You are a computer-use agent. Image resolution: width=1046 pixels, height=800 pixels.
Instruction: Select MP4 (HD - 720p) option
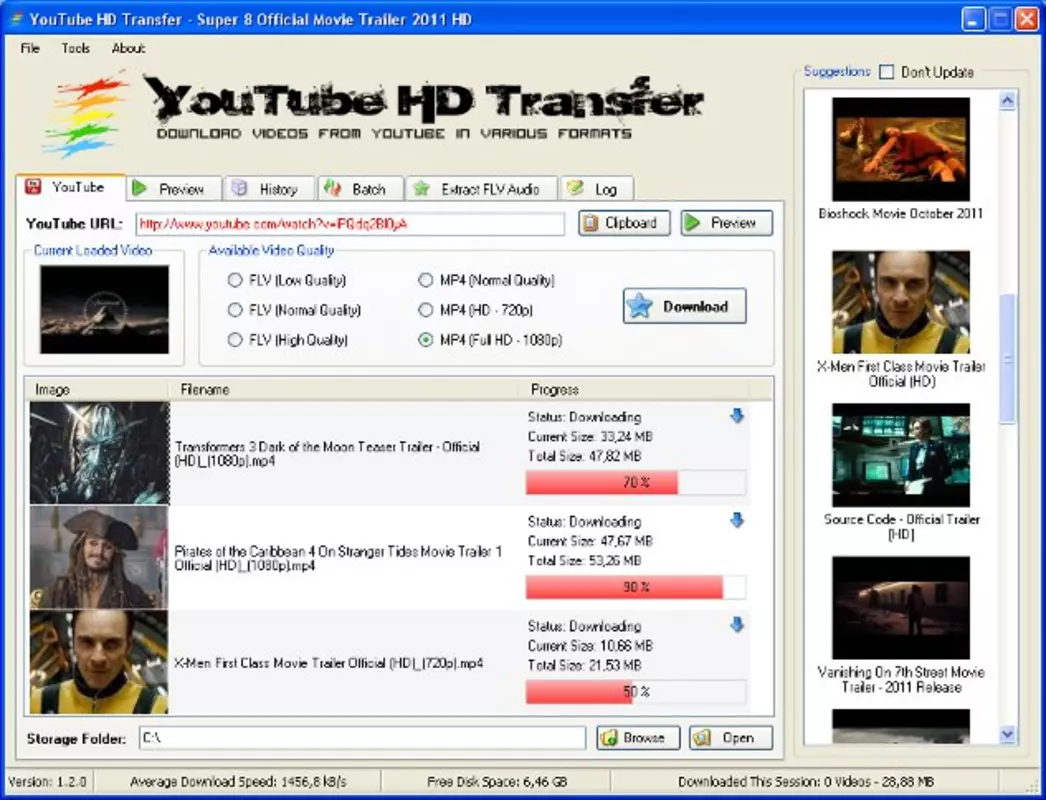(475, 310)
